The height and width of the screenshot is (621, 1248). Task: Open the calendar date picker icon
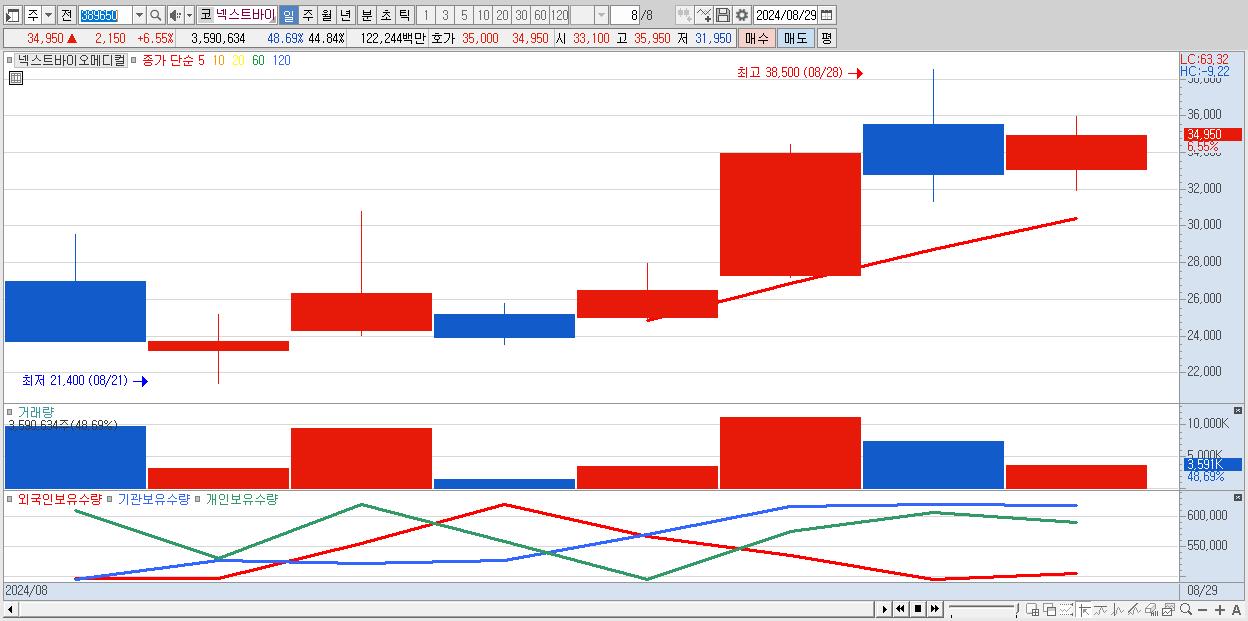pyautogui.click(x=827, y=15)
